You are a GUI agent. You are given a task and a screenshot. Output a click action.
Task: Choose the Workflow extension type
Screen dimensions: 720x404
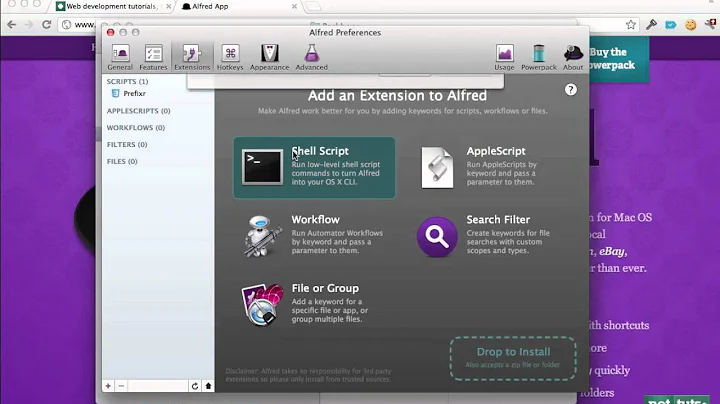coord(314,236)
